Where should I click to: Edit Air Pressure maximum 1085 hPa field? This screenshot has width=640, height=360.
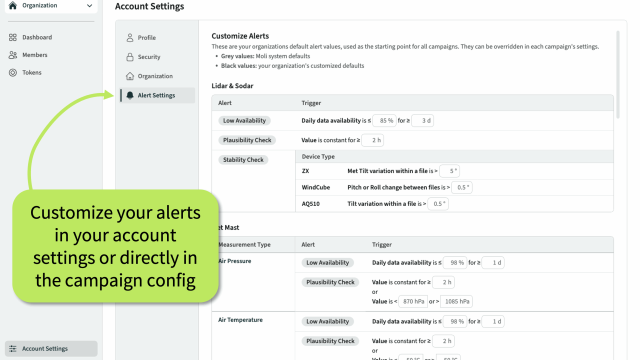456,302
